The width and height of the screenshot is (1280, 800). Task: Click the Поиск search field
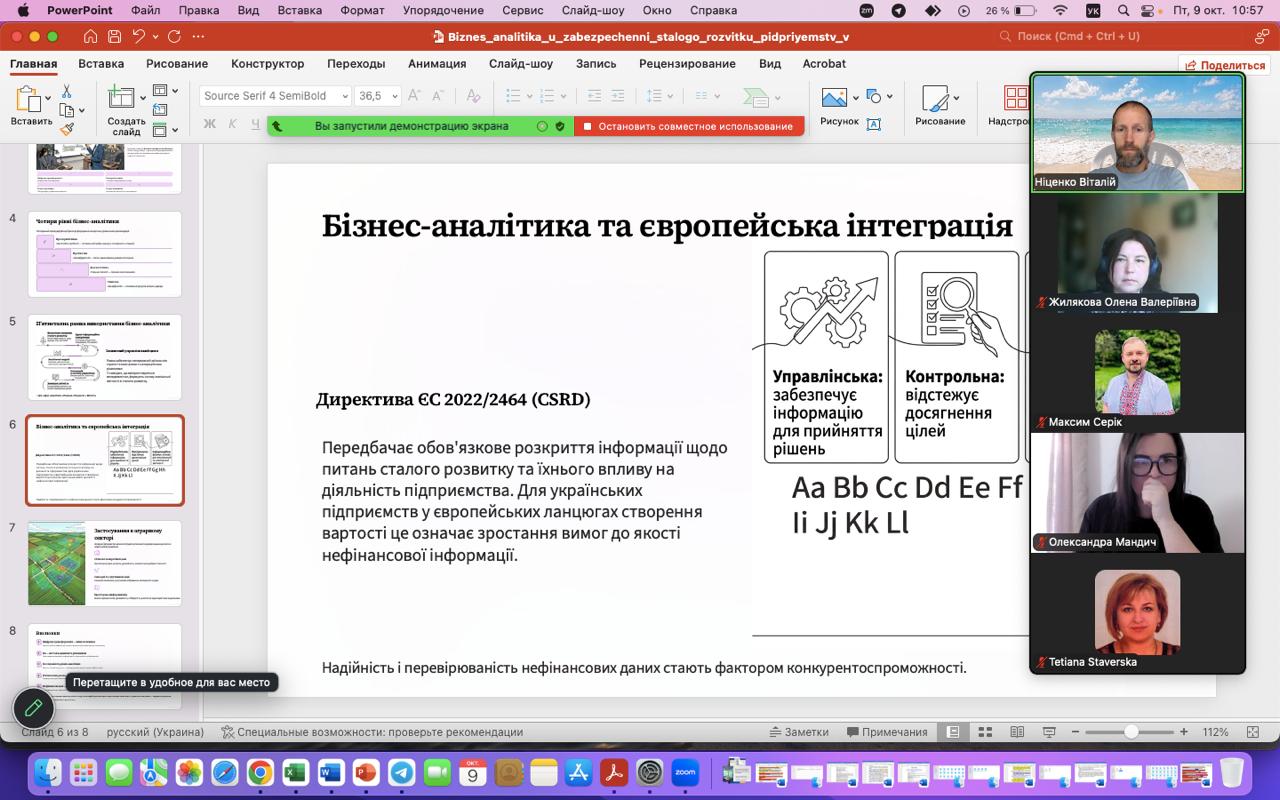point(1078,36)
